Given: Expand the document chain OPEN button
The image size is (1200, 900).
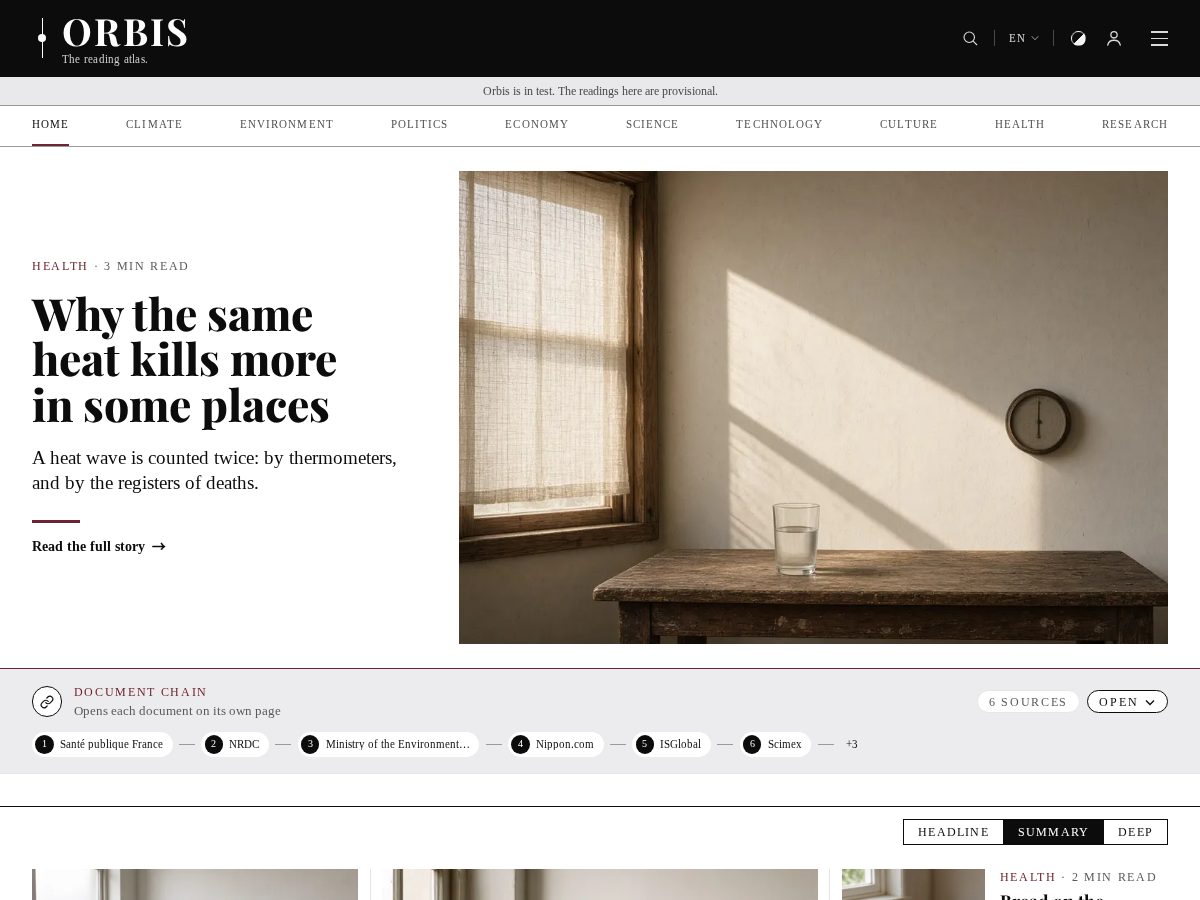Looking at the screenshot, I should [x=1127, y=702].
